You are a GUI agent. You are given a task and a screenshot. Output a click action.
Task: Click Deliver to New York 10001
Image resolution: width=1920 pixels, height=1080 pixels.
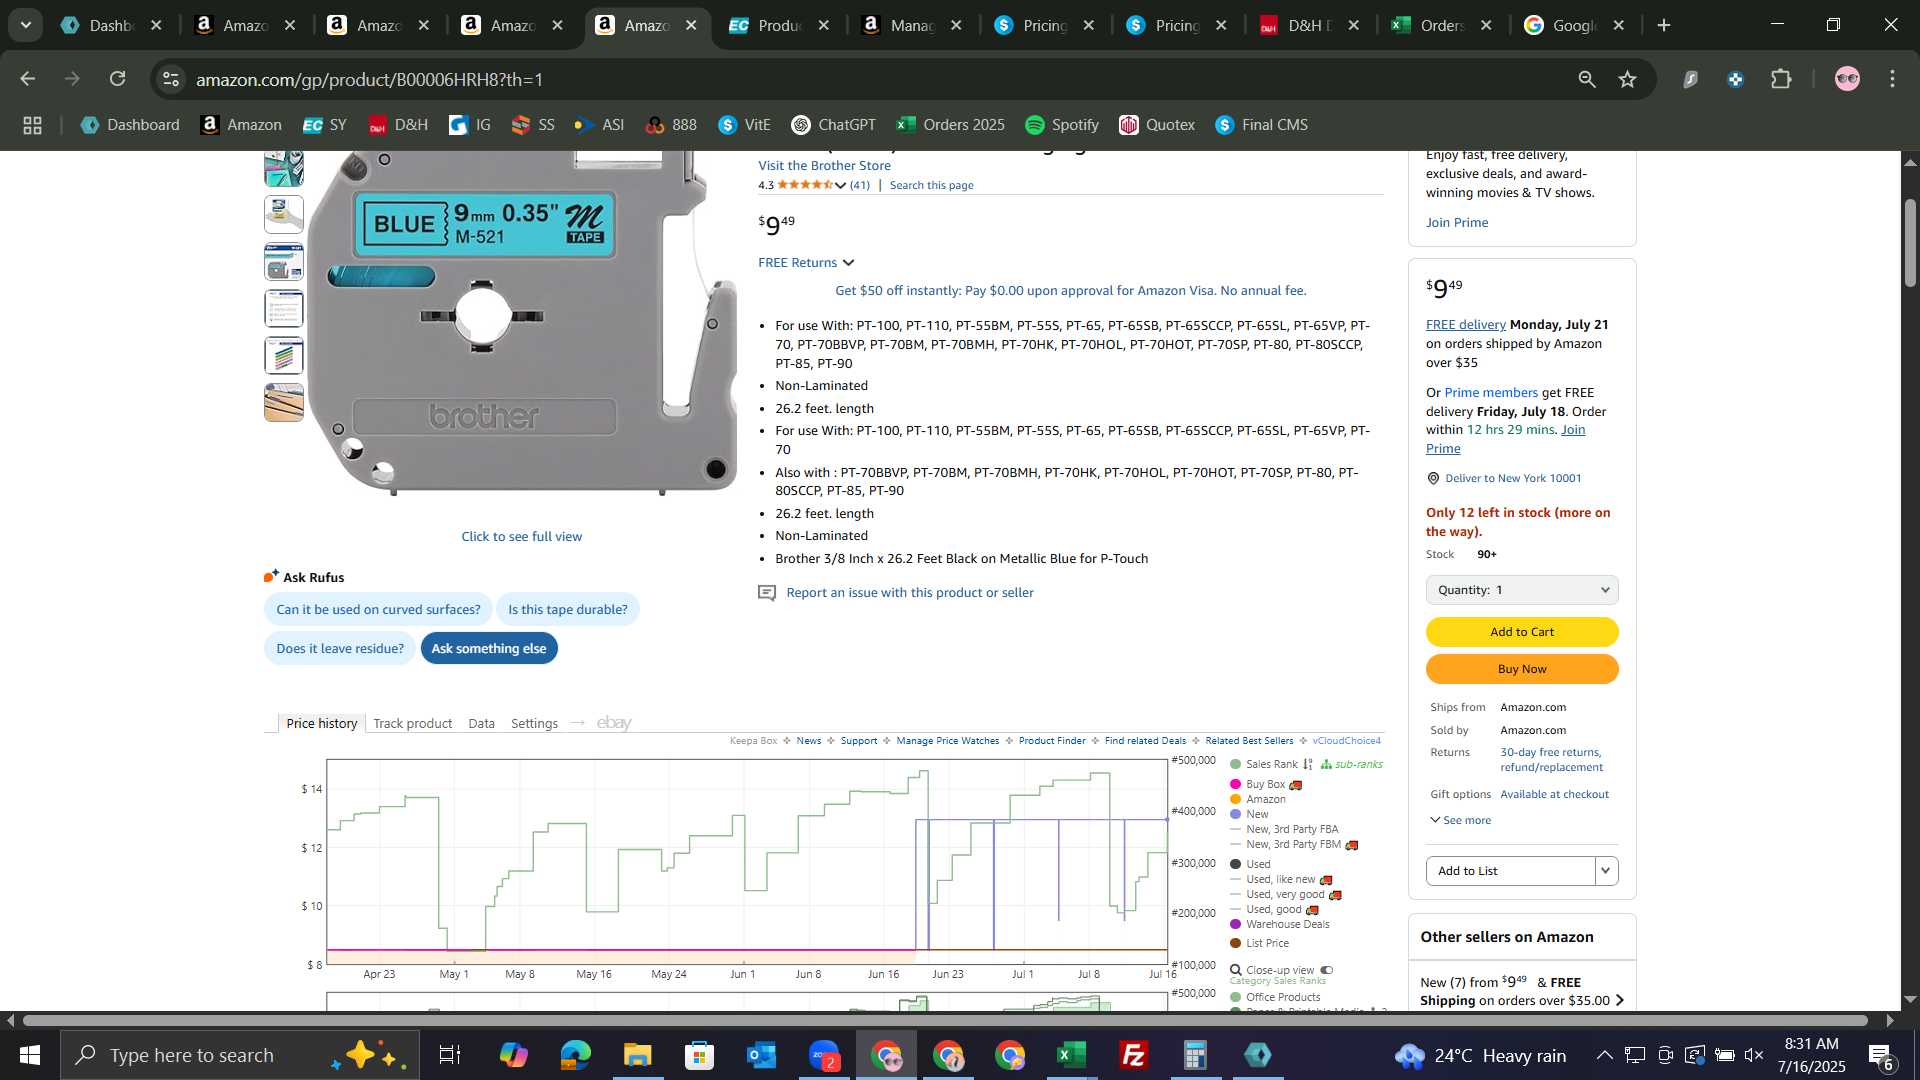click(x=1512, y=478)
